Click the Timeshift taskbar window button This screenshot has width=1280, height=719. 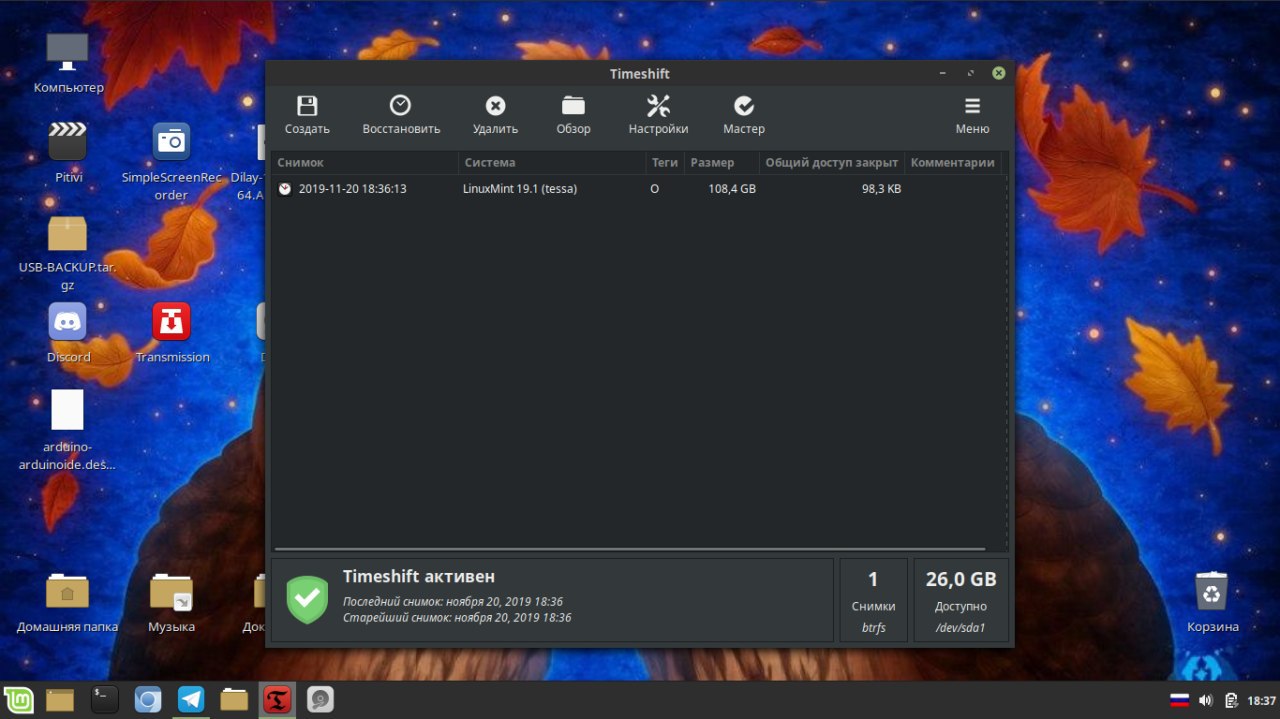pos(277,700)
